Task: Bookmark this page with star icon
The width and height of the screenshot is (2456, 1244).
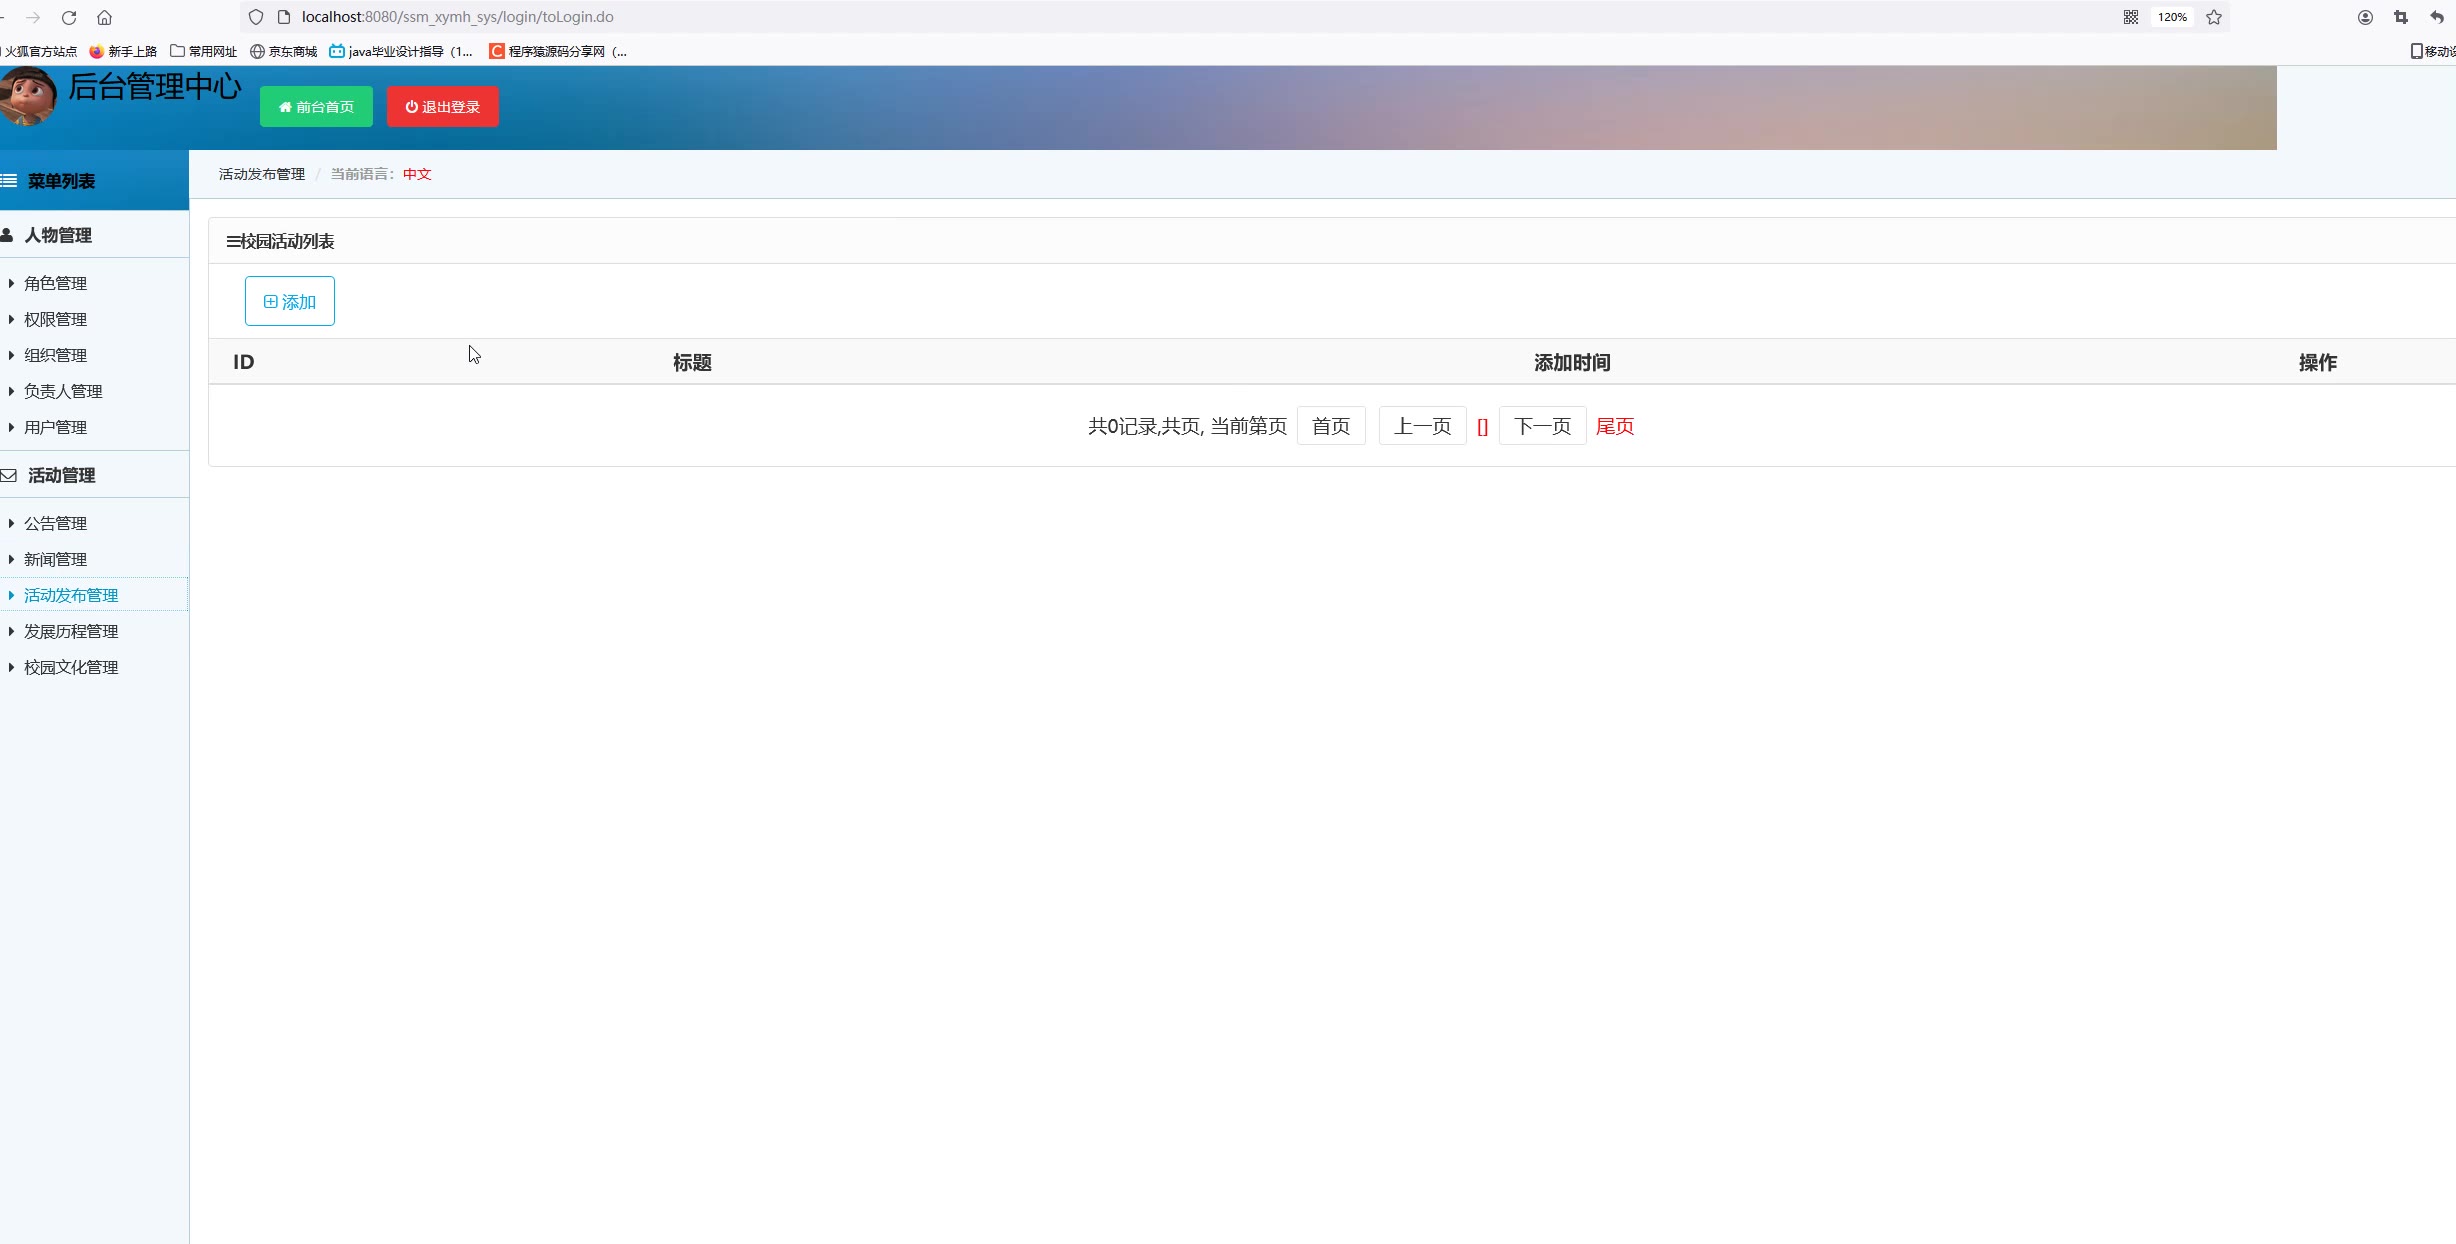Action: click(2214, 17)
